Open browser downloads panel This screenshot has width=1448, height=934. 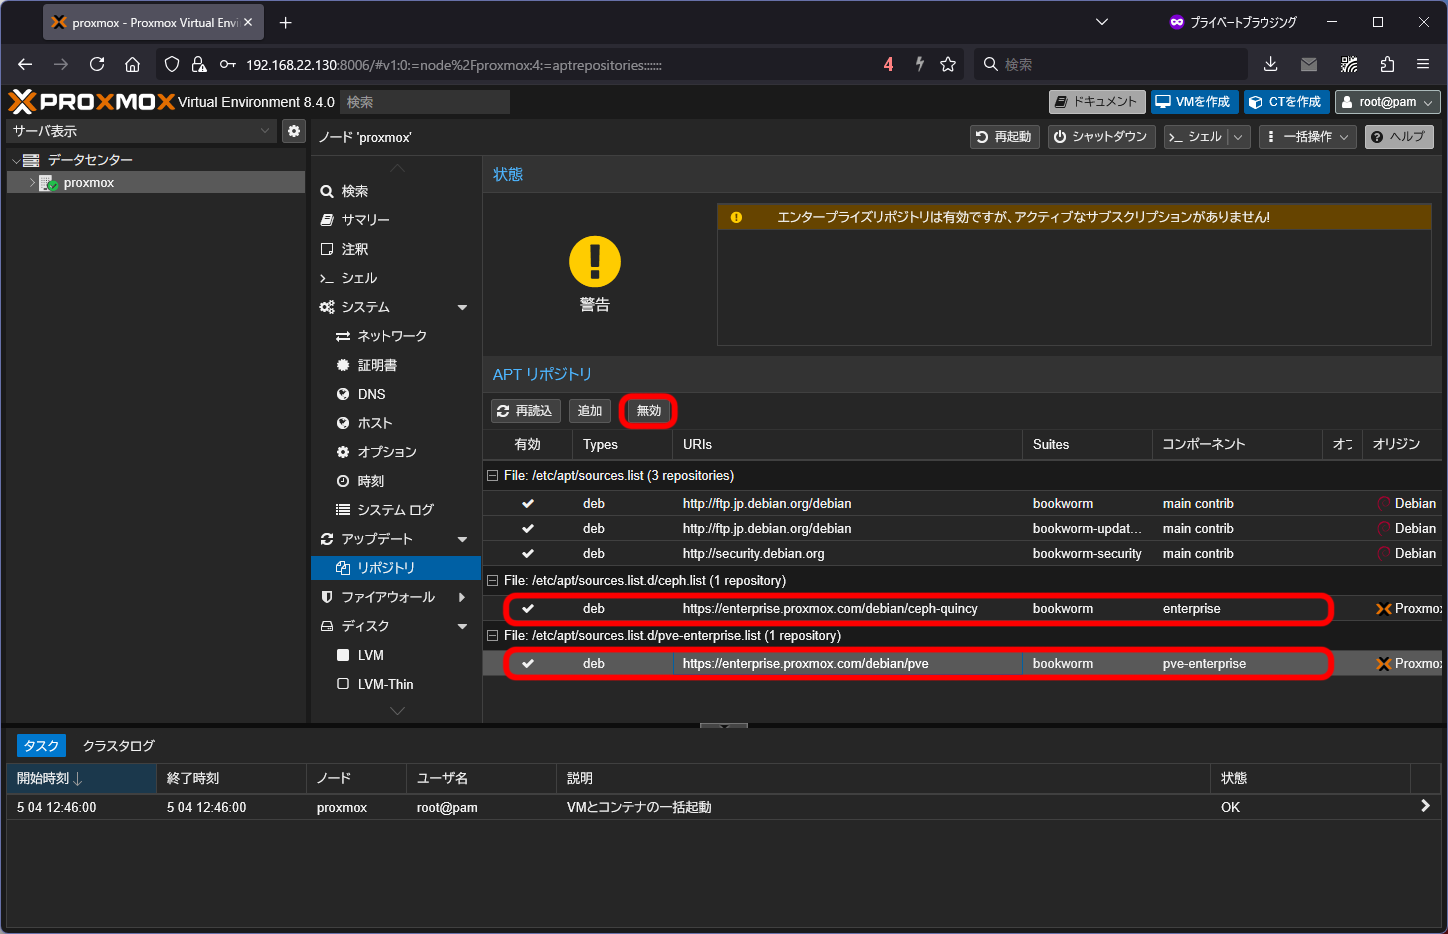(x=1270, y=64)
